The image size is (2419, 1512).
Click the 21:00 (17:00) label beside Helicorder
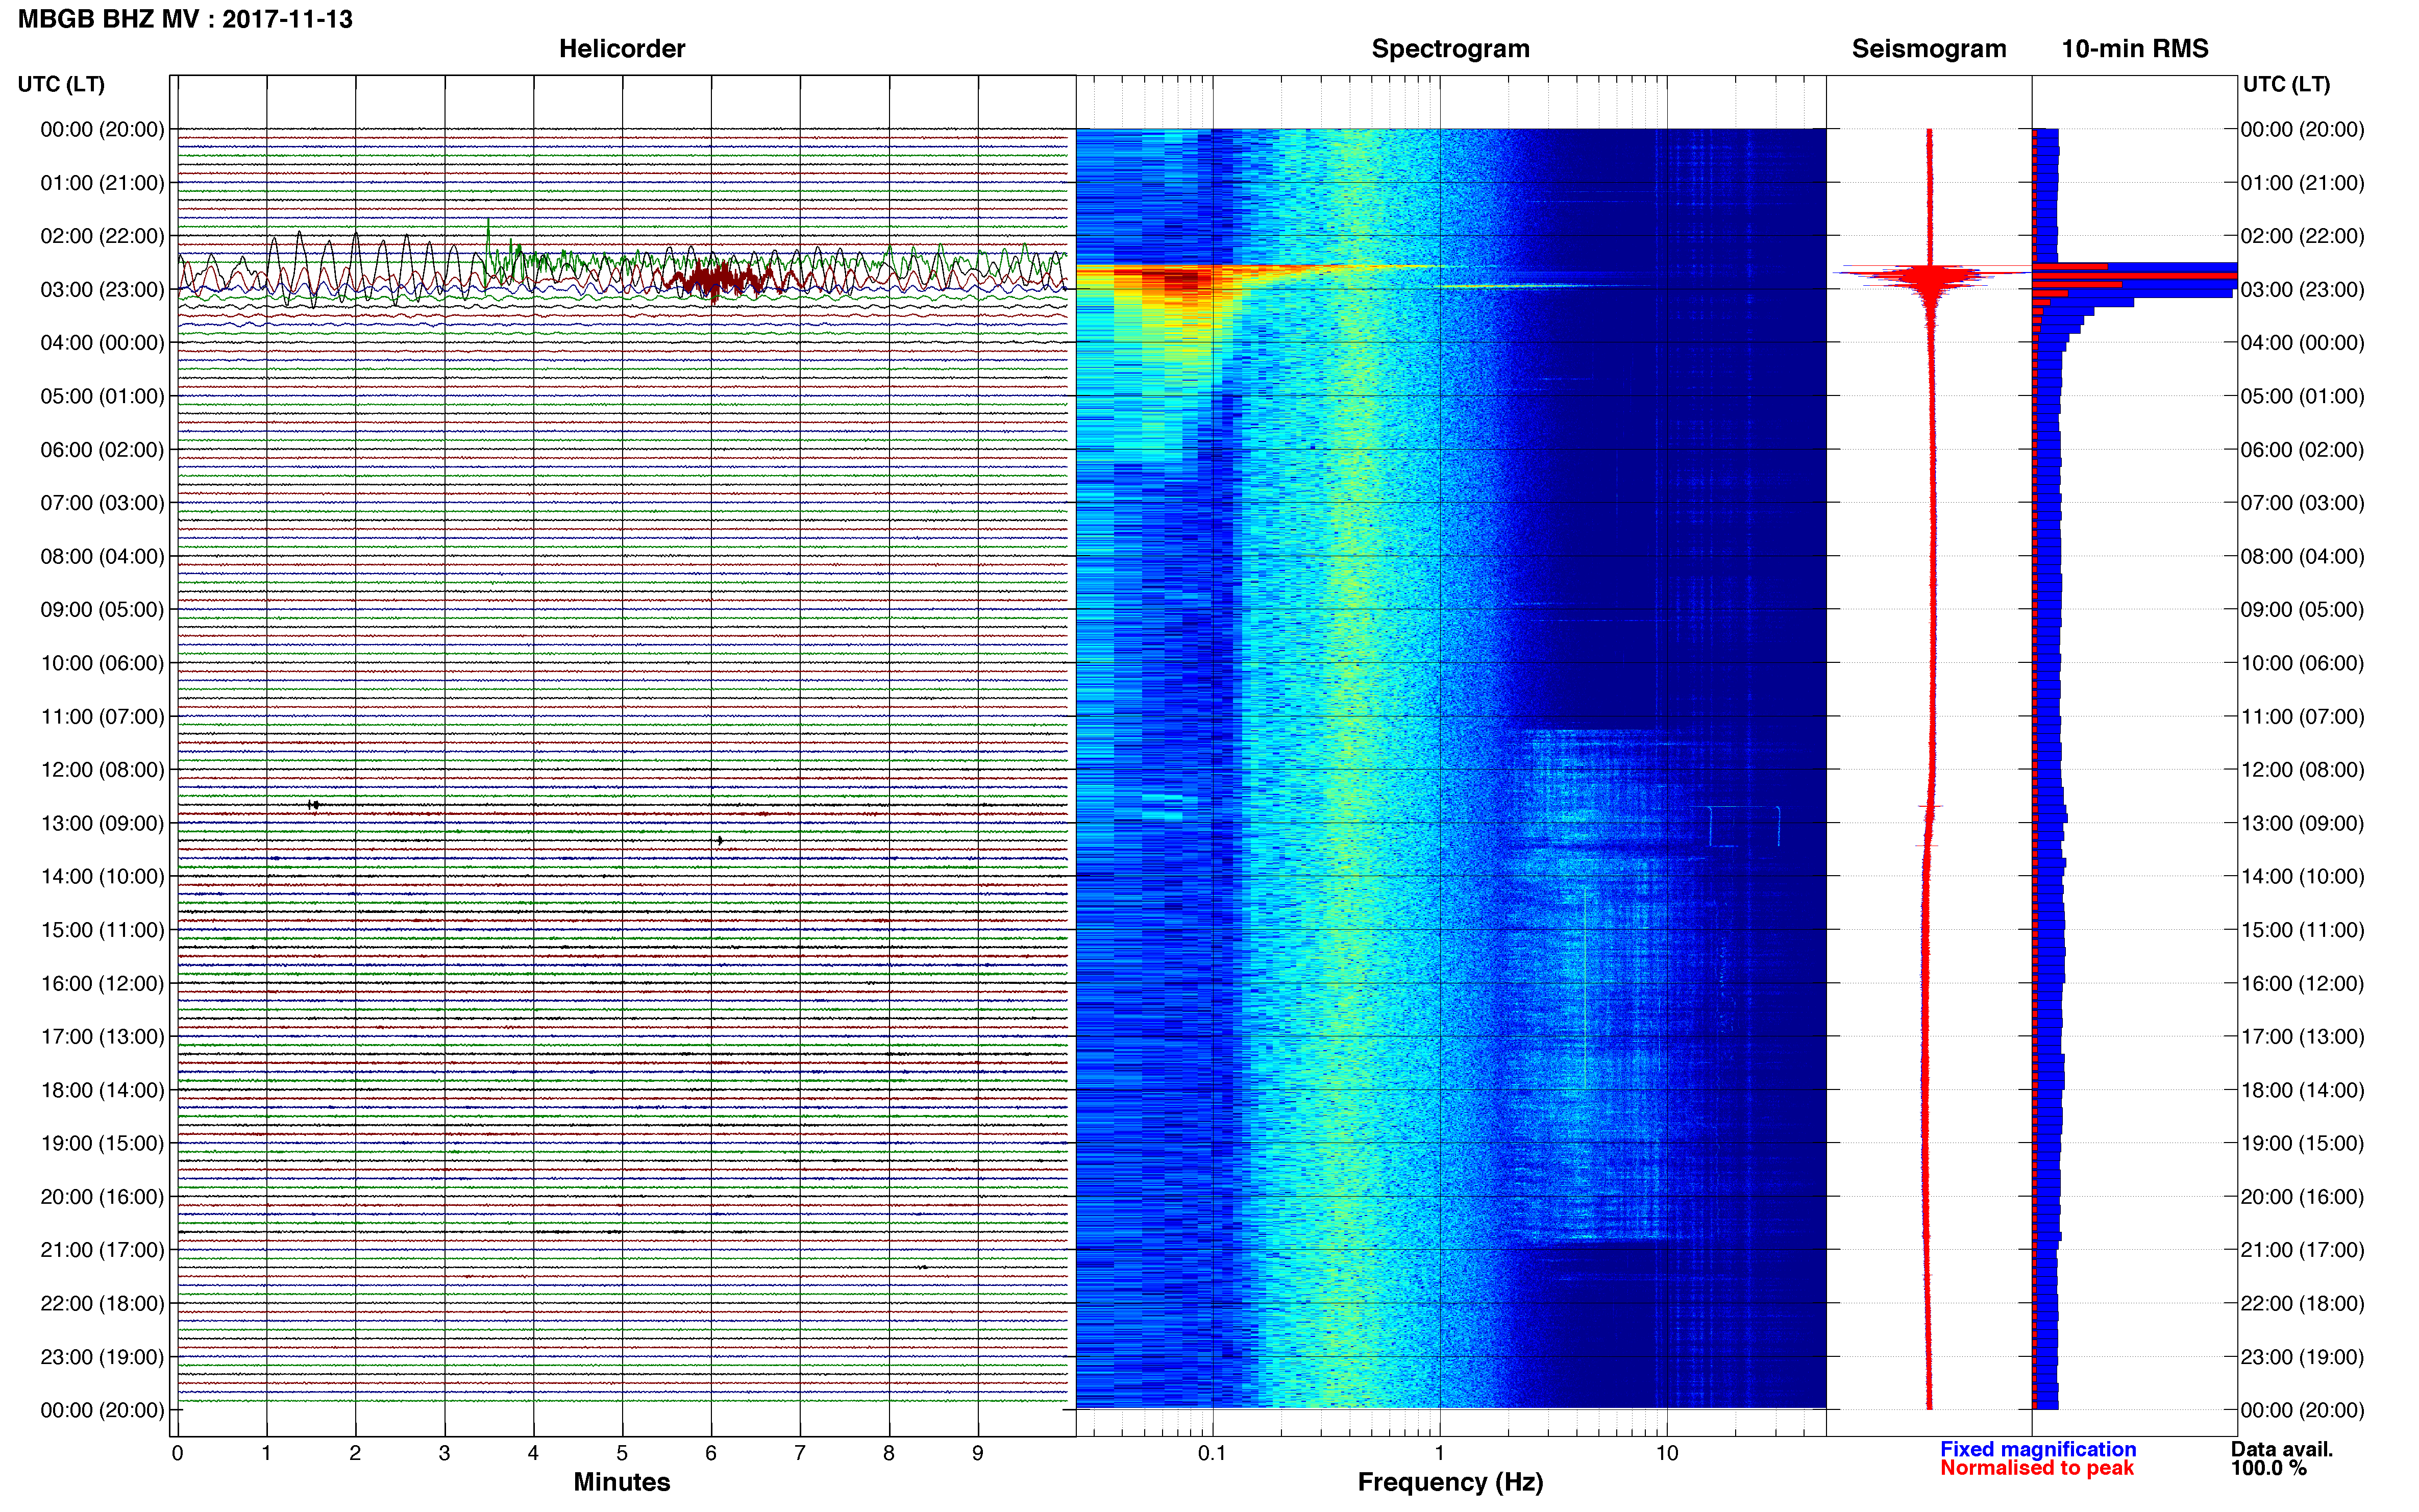102,1250
